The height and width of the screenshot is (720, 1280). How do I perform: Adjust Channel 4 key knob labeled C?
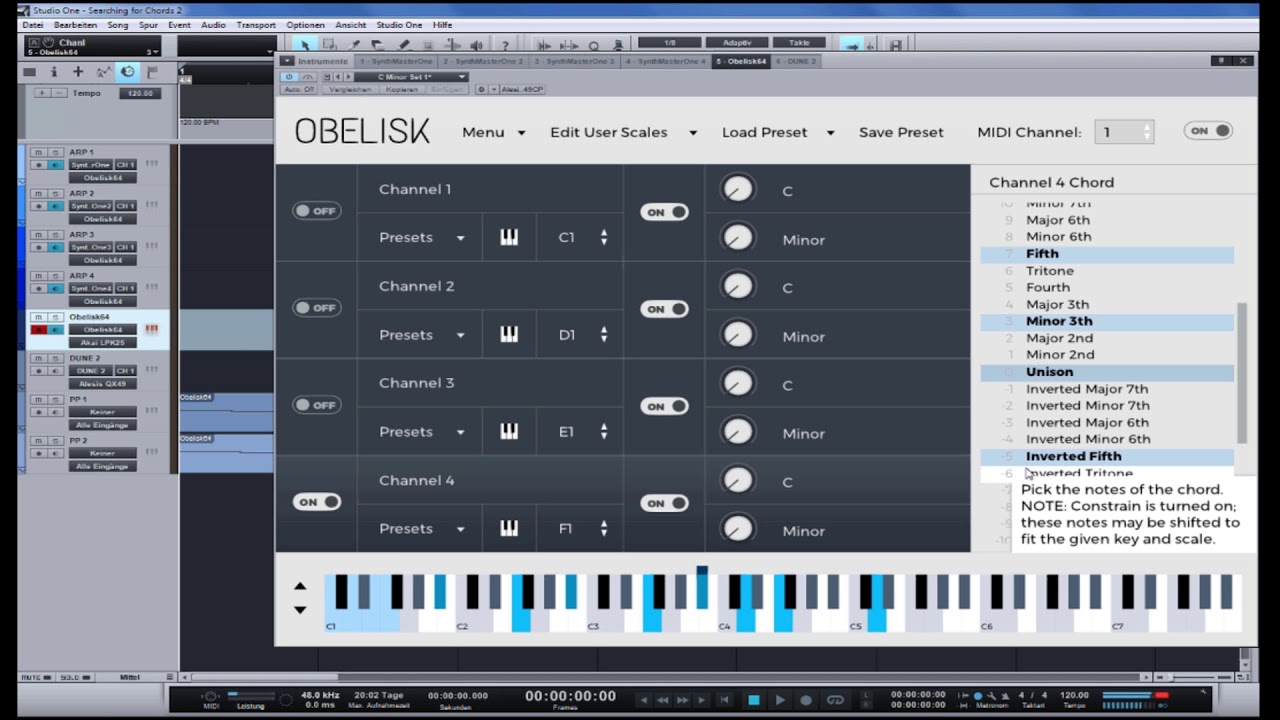pos(737,480)
